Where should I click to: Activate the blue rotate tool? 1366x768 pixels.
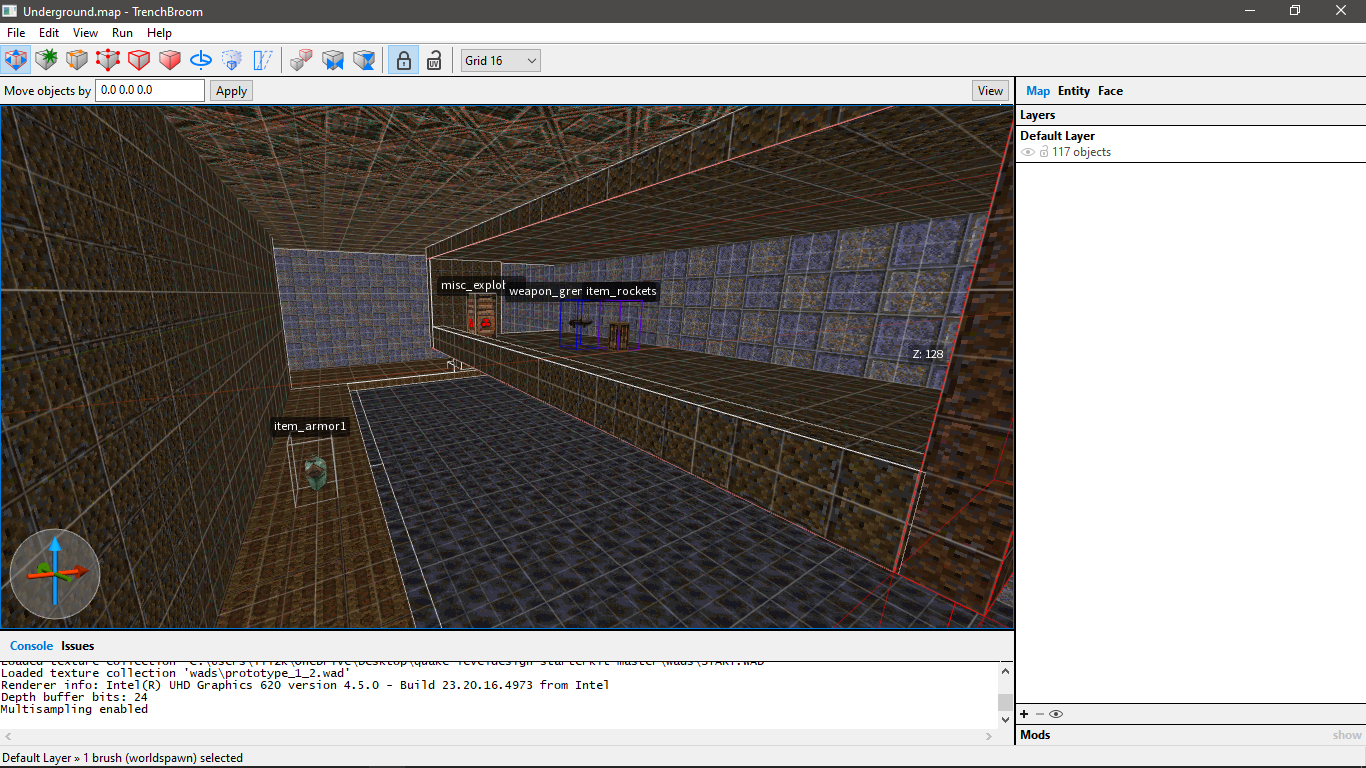(x=201, y=60)
